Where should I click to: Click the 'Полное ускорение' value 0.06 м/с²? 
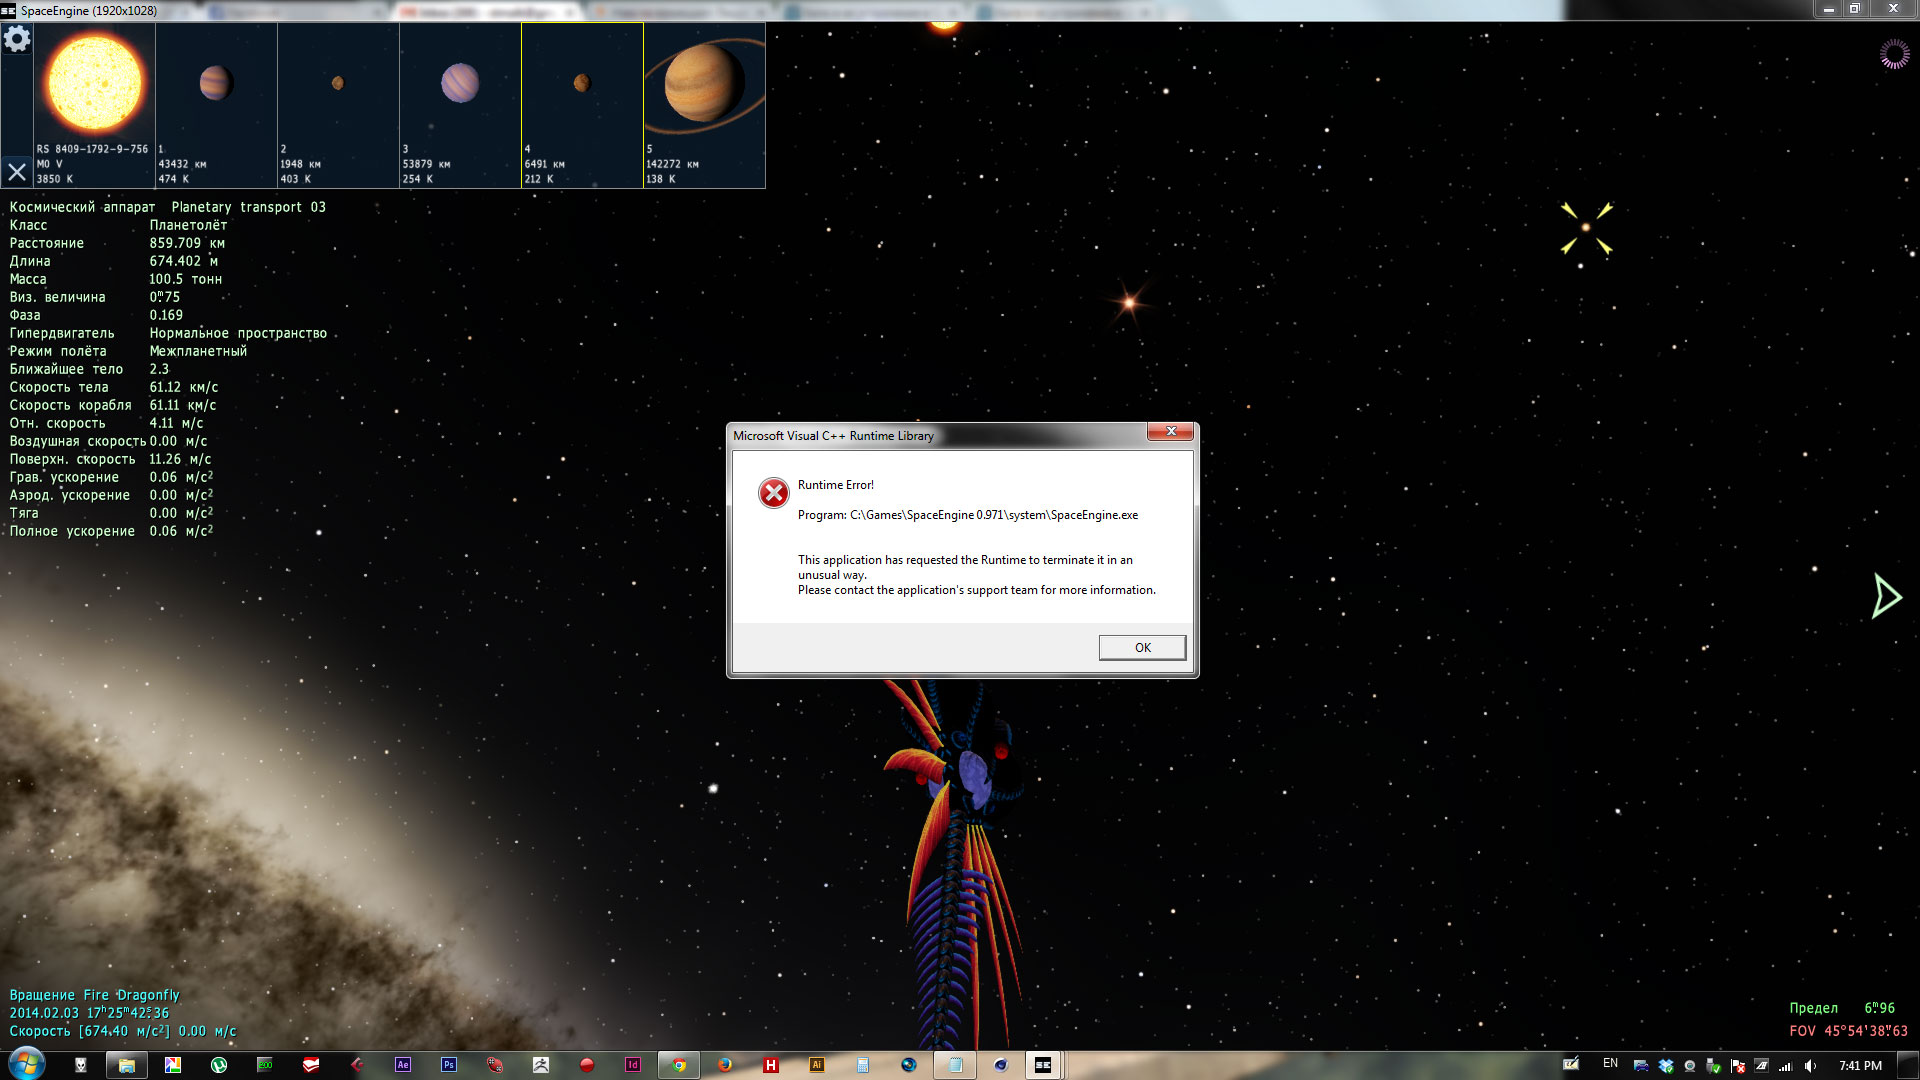coord(181,531)
